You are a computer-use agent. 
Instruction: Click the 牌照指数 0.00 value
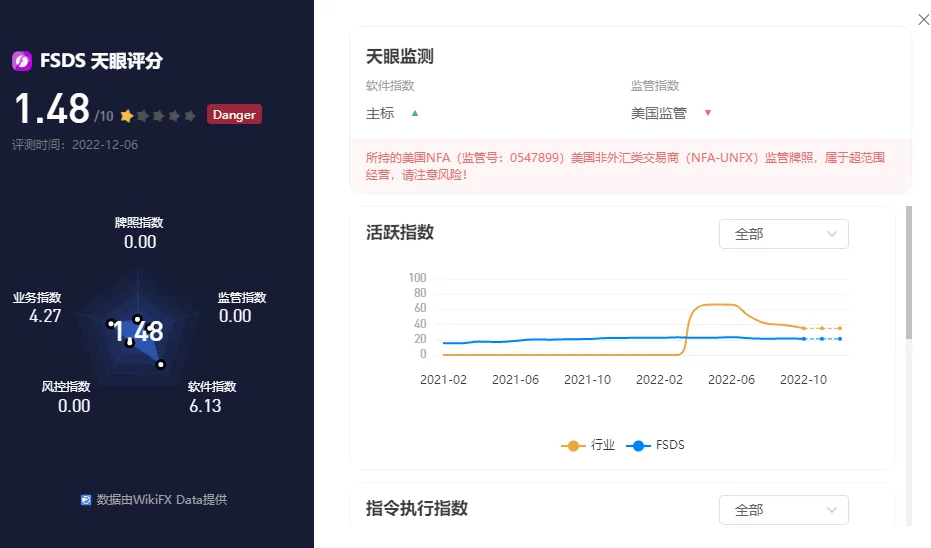[140, 242]
